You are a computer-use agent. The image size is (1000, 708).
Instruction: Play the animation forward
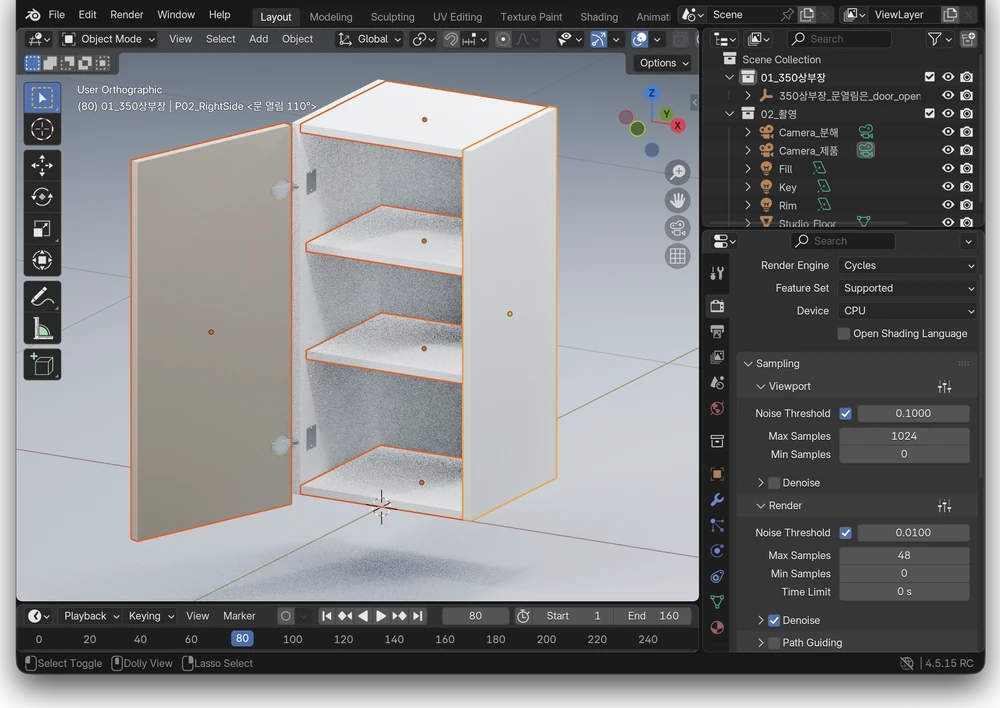tap(381, 616)
